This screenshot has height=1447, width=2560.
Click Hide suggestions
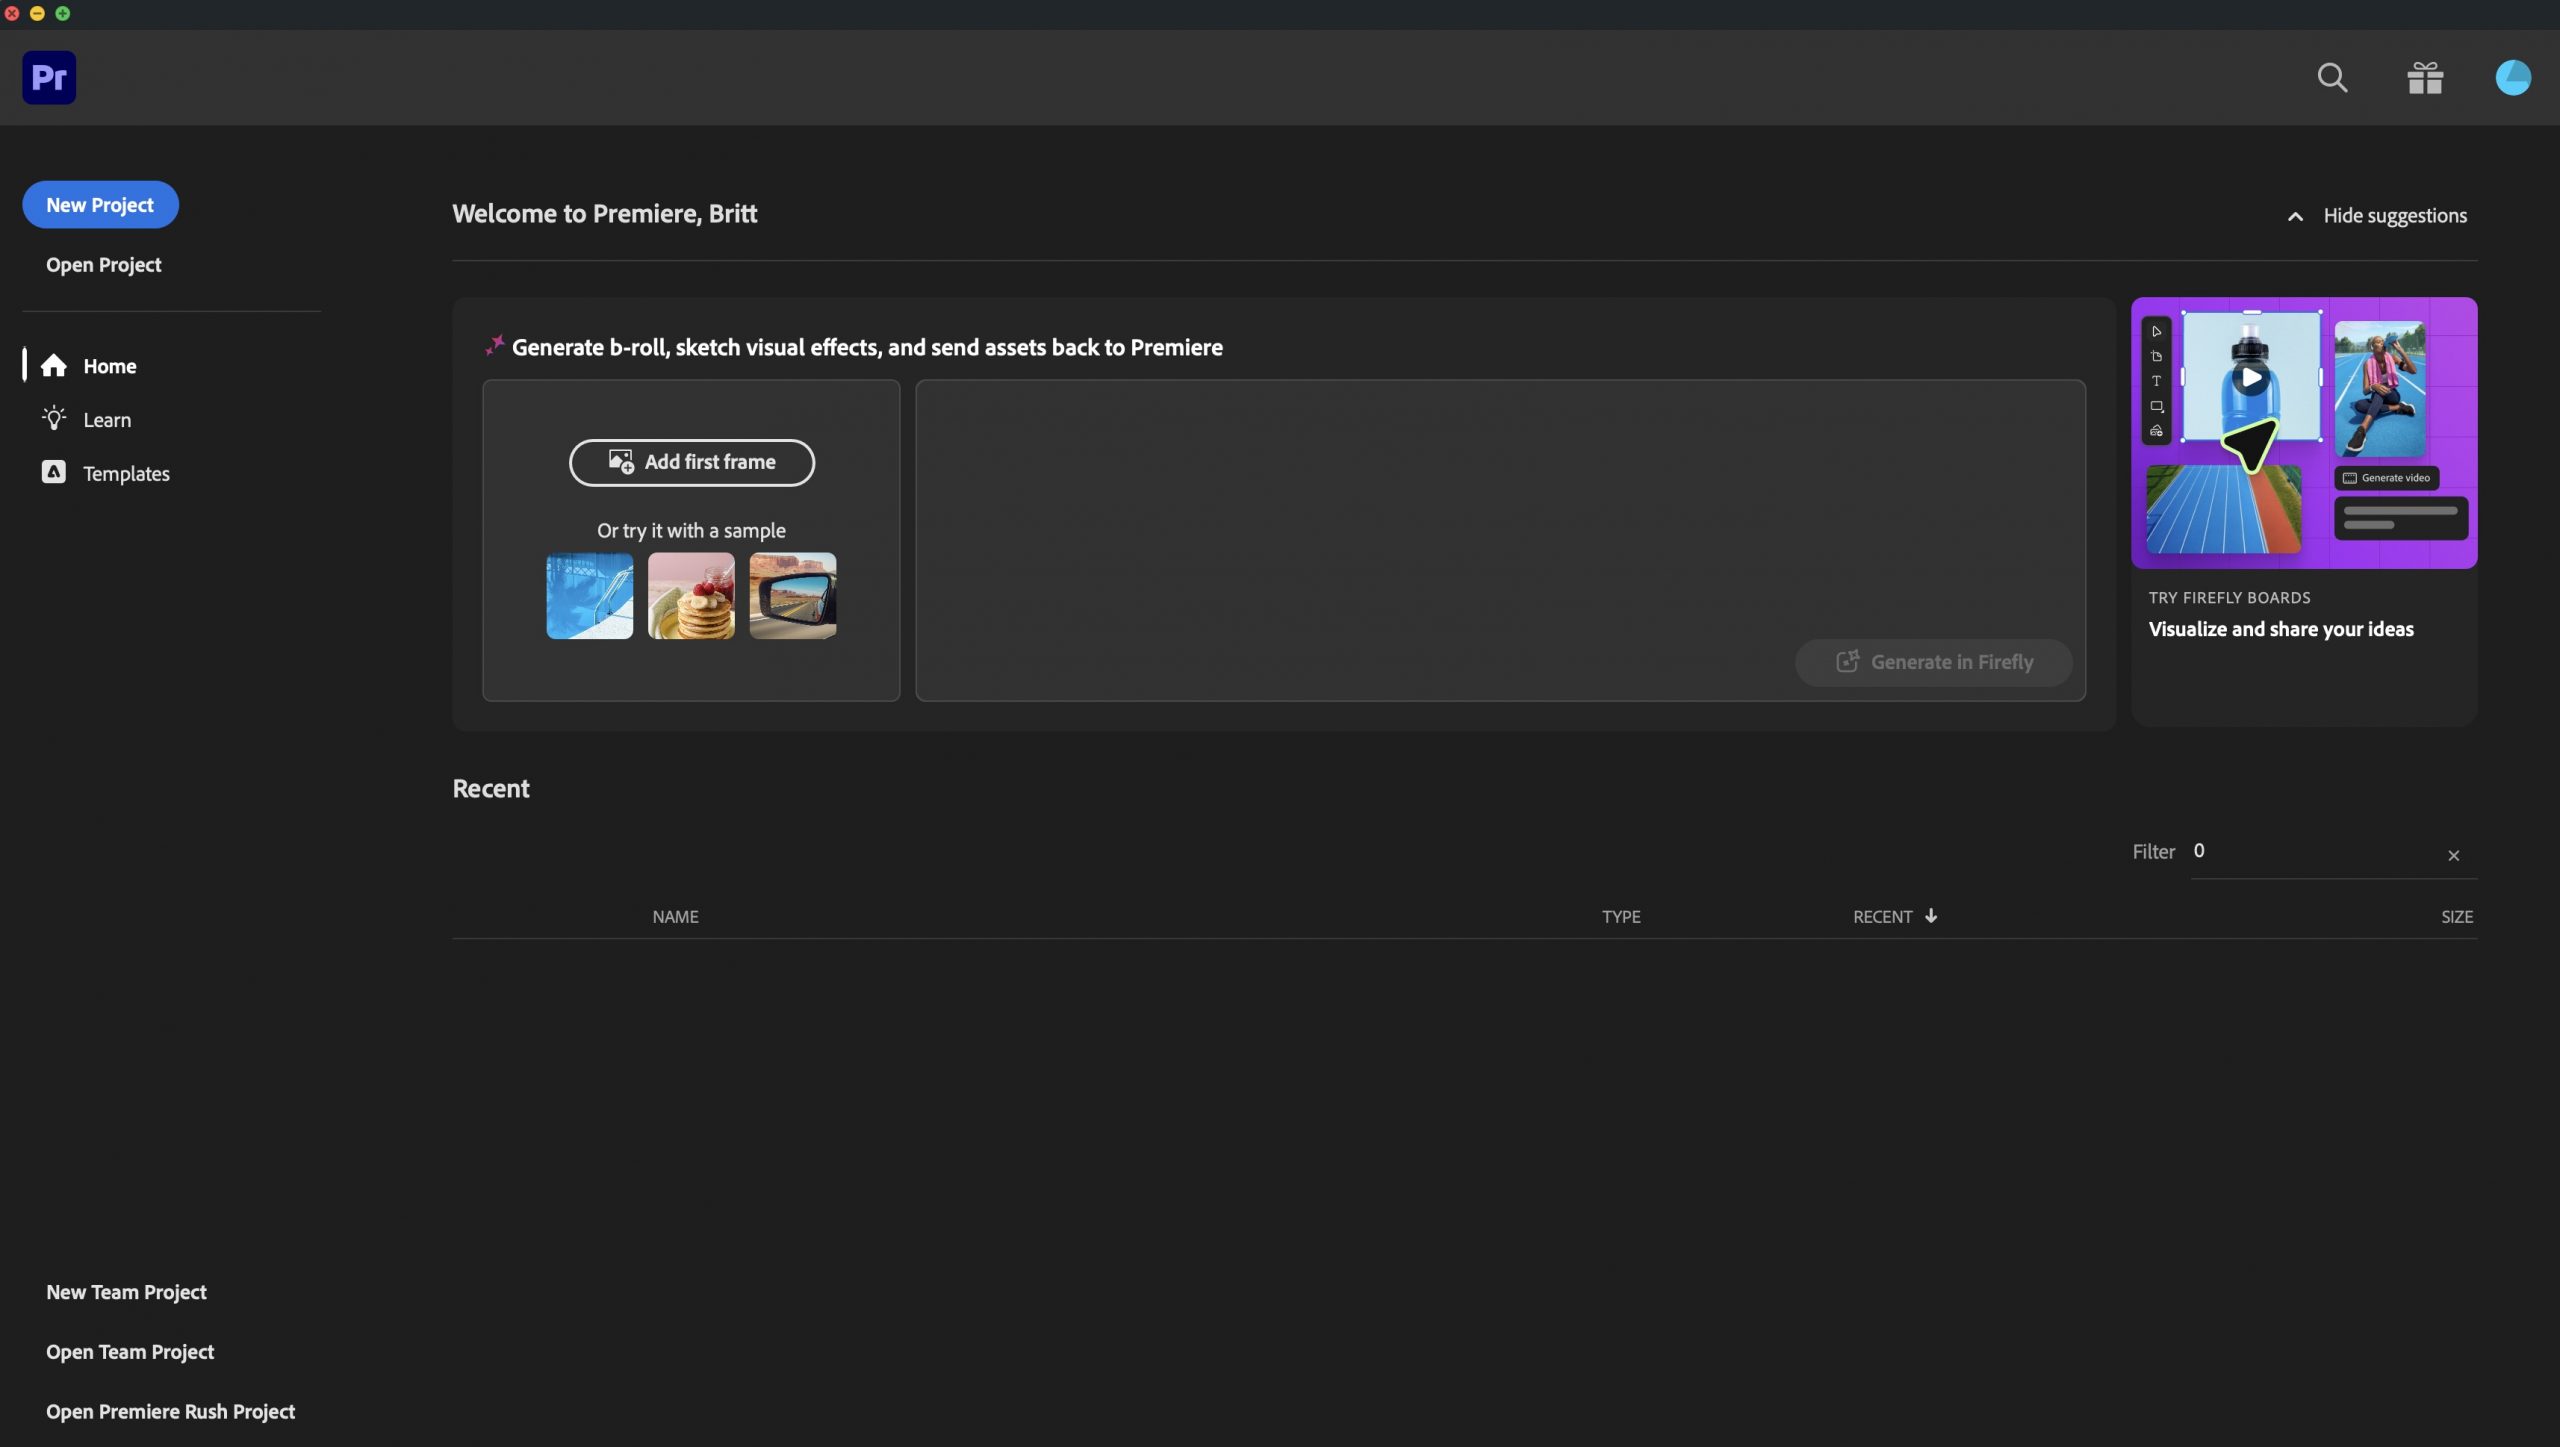(x=2395, y=216)
